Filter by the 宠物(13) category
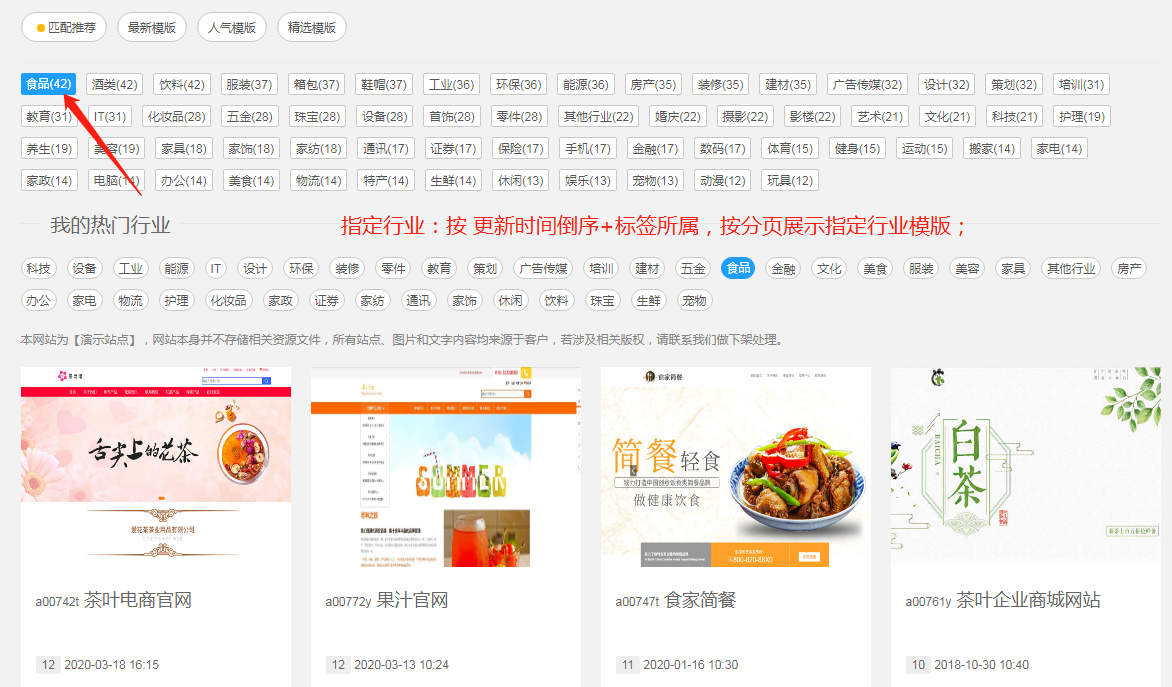 click(x=655, y=181)
